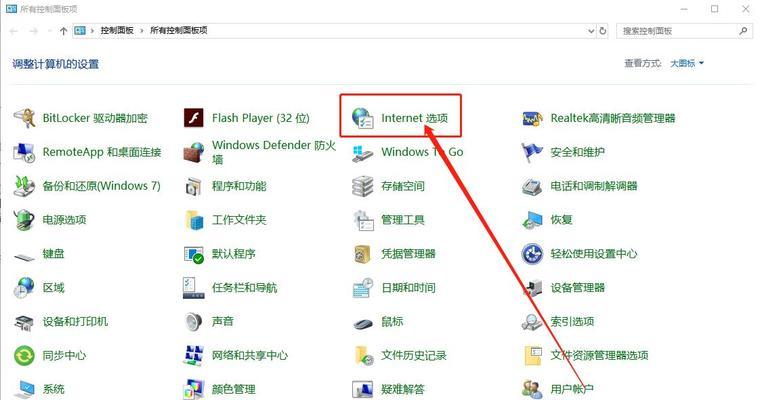Open the 程序和功能 icon
Image resolution: width=760 pixels, height=400 pixels.
click(x=194, y=186)
